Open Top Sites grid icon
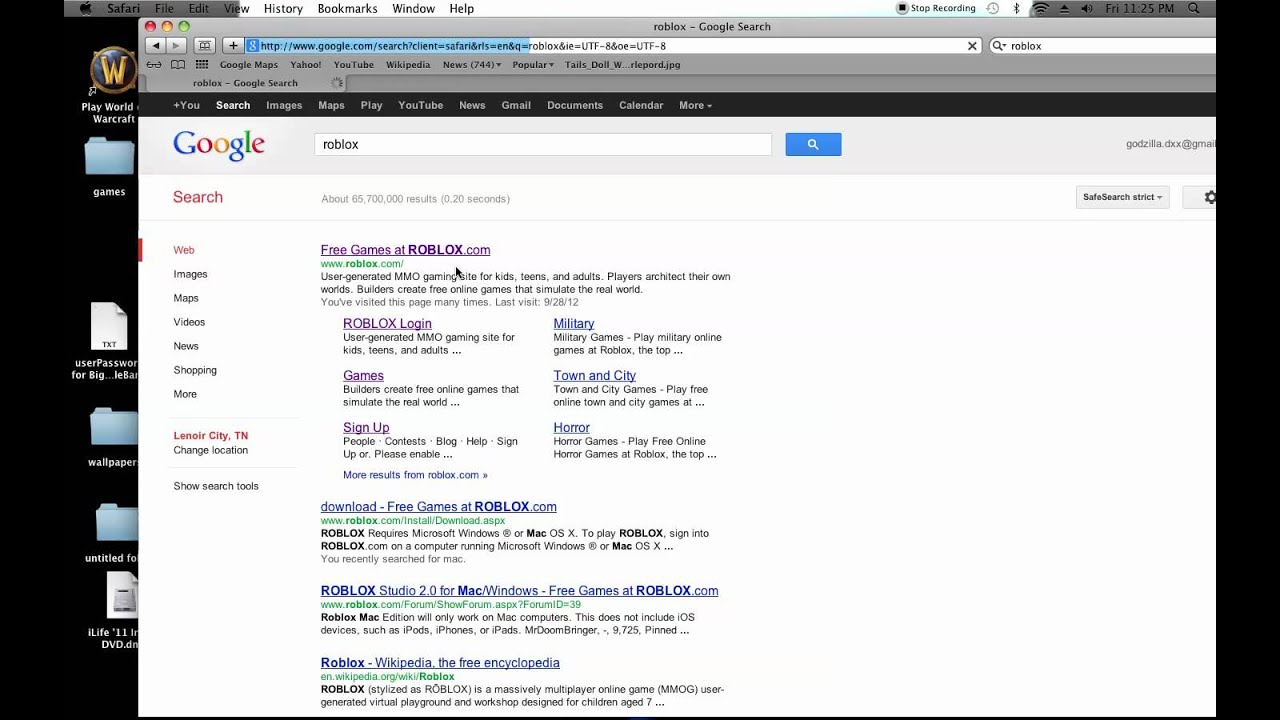 tap(202, 65)
